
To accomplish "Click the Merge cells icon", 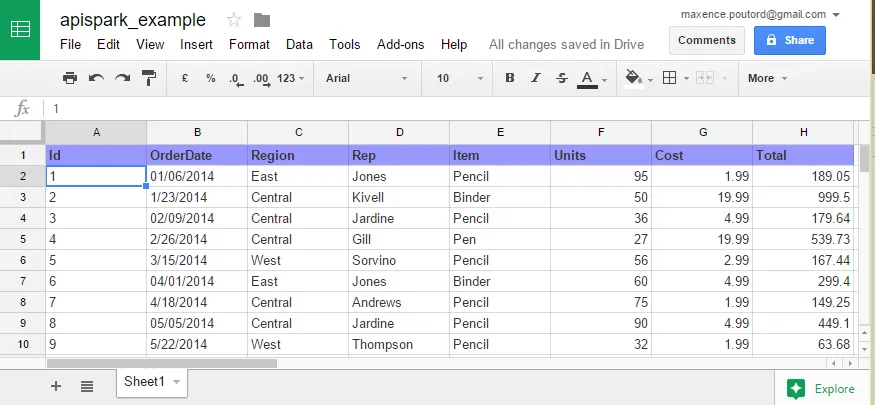I will pyautogui.click(x=705, y=78).
